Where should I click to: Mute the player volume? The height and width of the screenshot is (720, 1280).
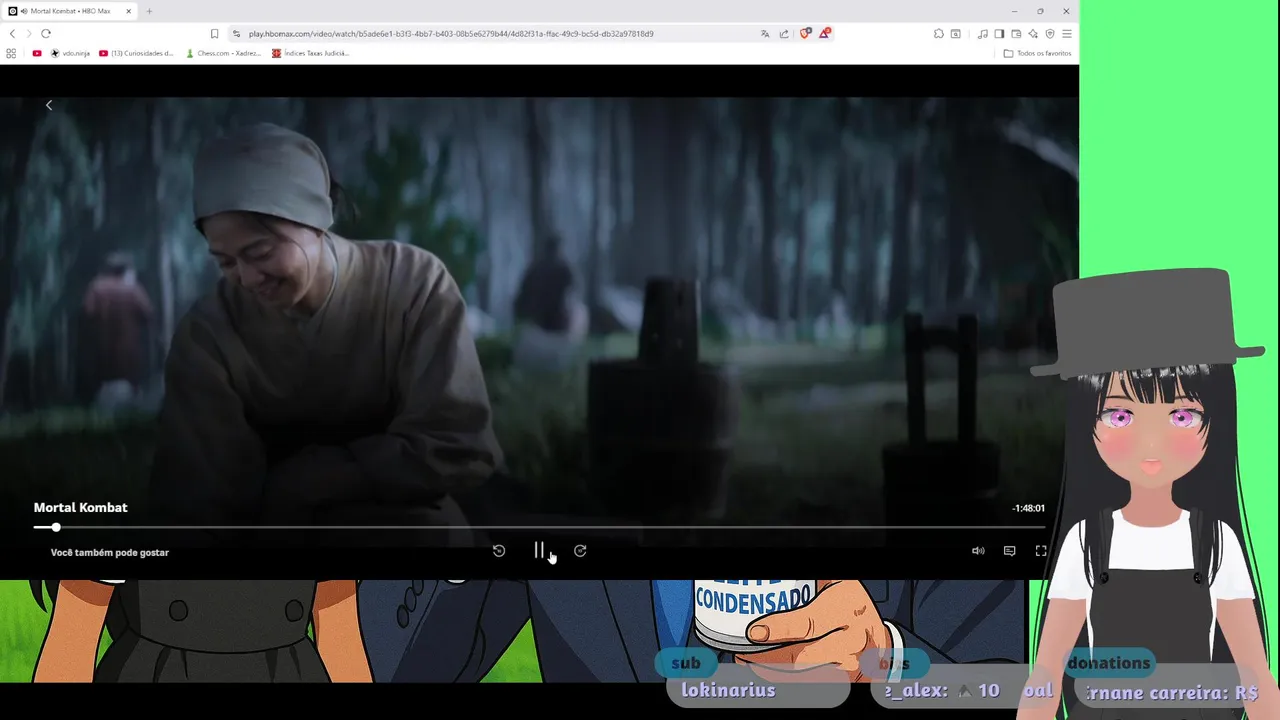tap(978, 551)
